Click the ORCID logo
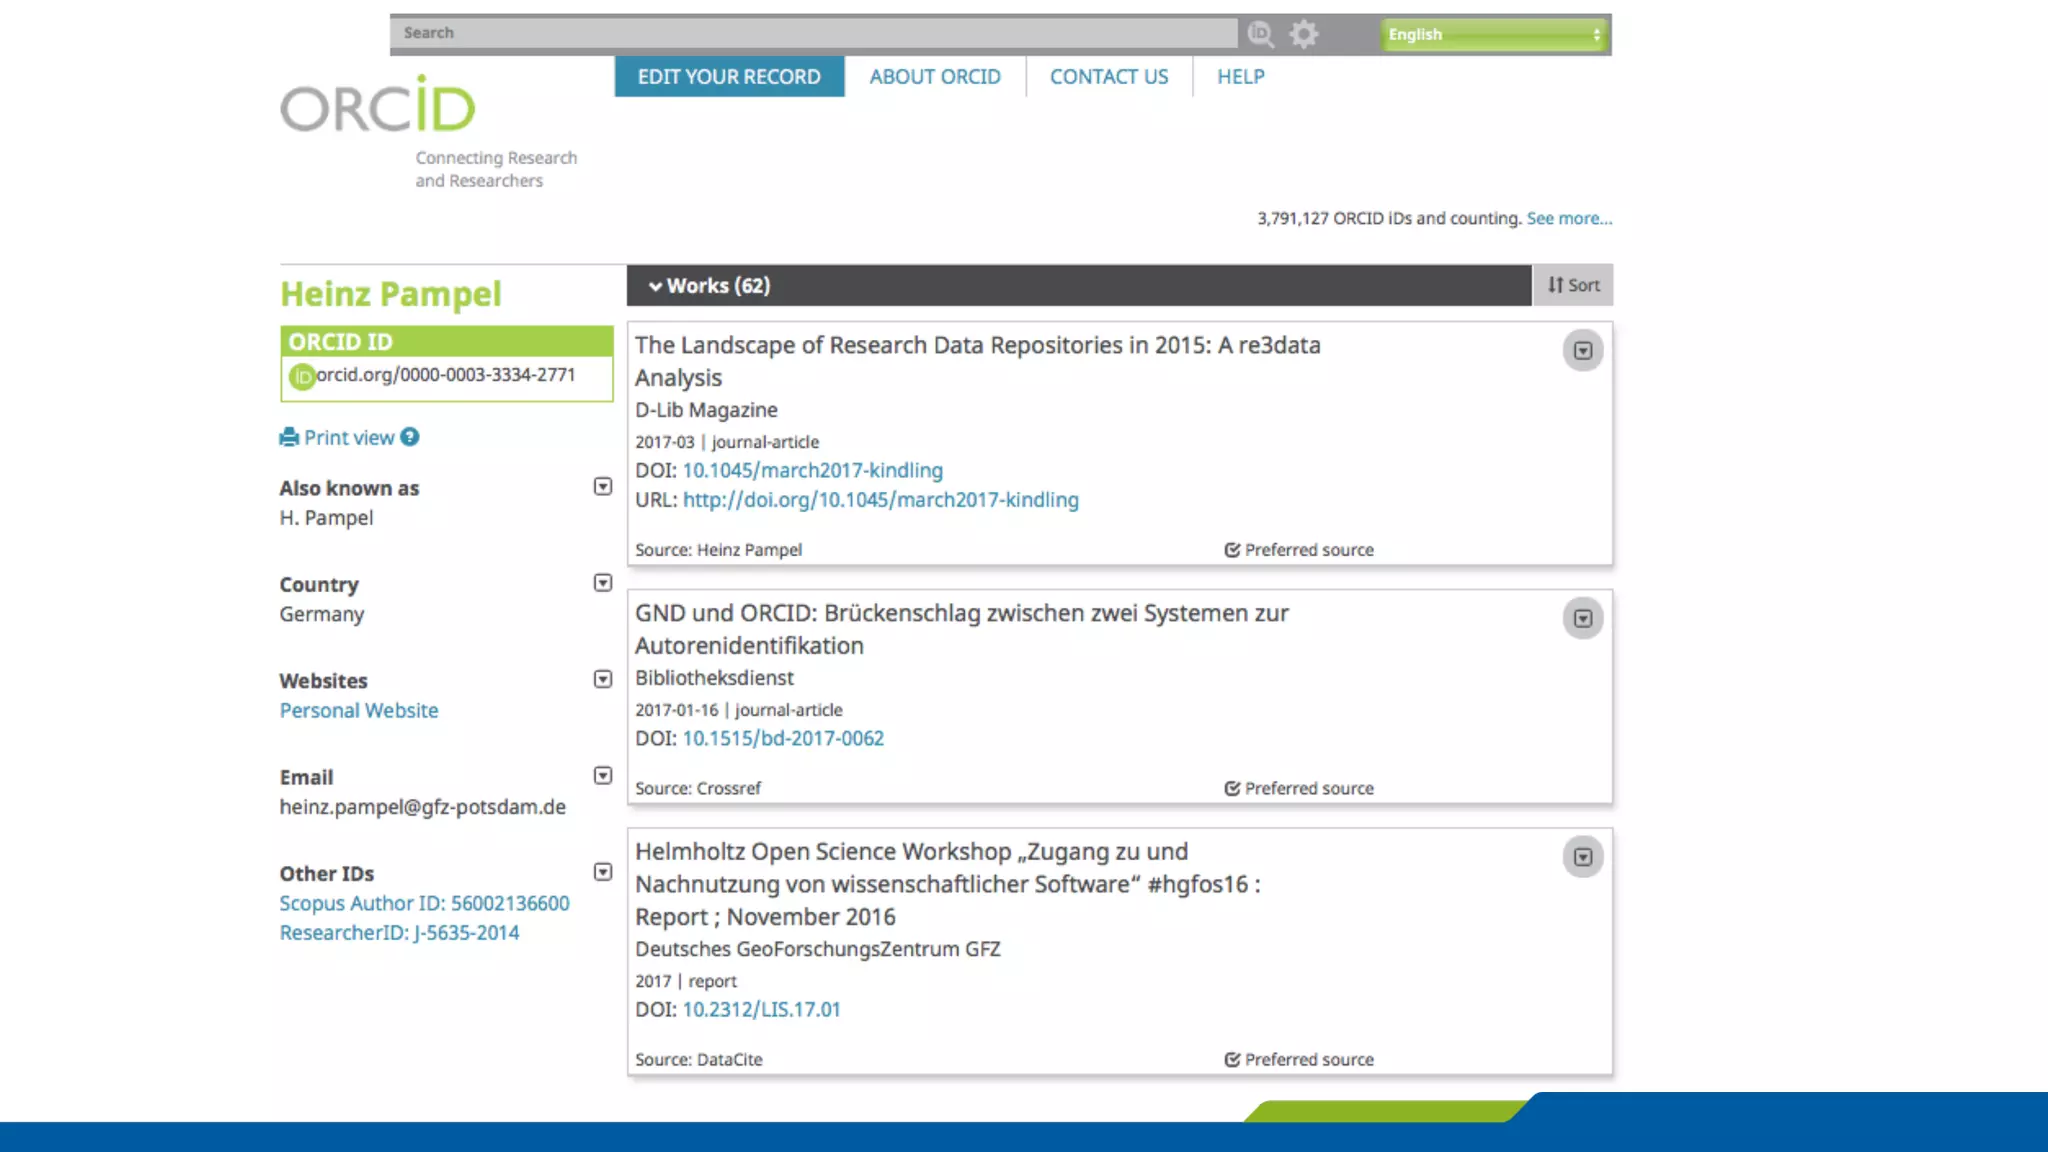The width and height of the screenshot is (2048, 1152). [x=378, y=106]
